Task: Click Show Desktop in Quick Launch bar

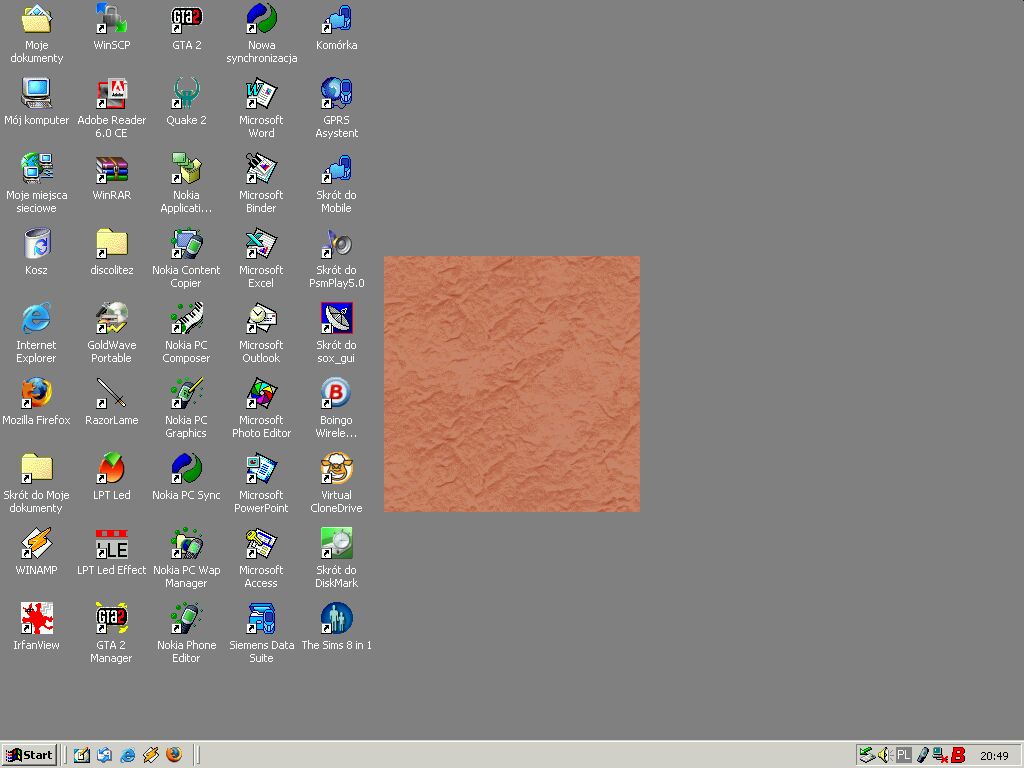Action: (81, 755)
